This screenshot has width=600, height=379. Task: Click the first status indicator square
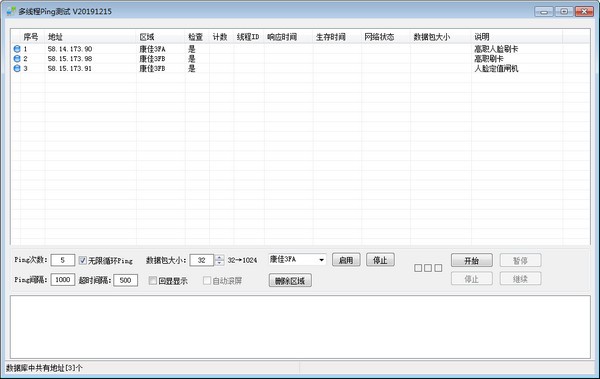pos(418,268)
